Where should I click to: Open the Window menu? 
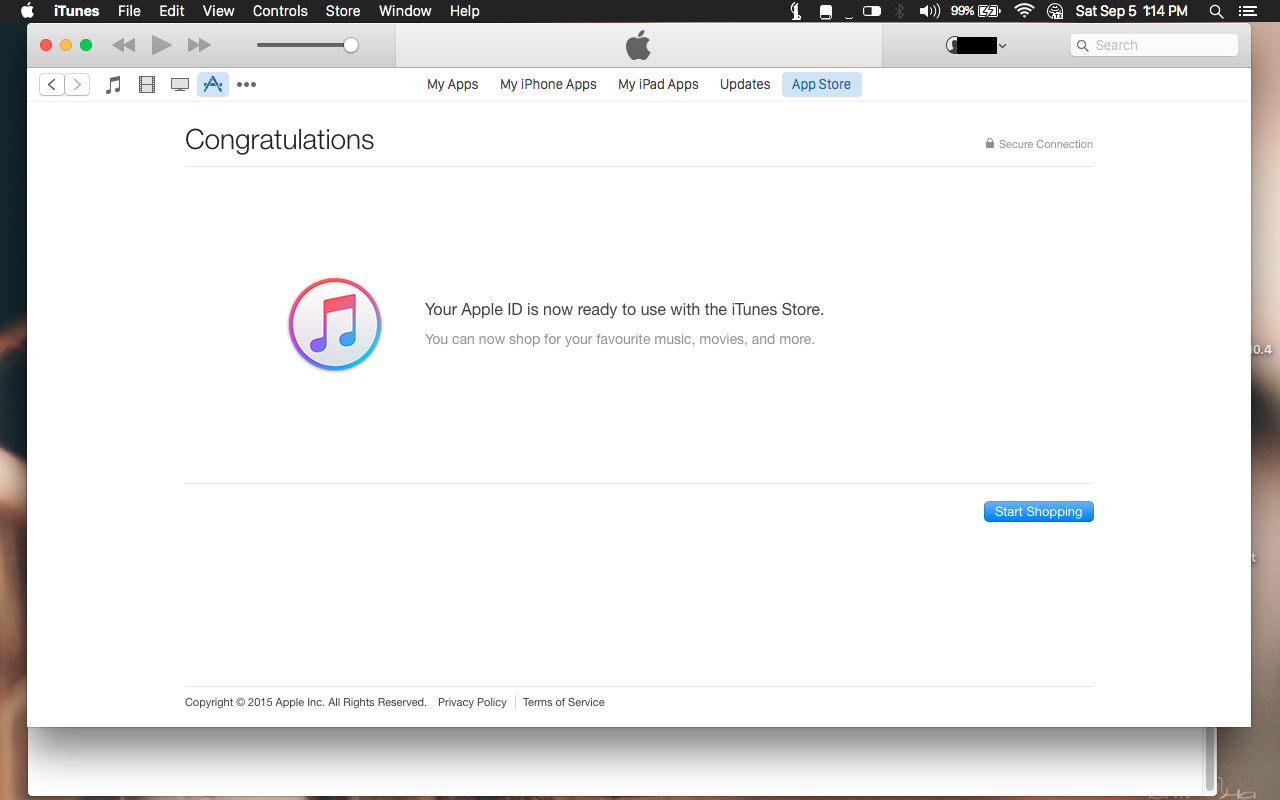coord(405,11)
